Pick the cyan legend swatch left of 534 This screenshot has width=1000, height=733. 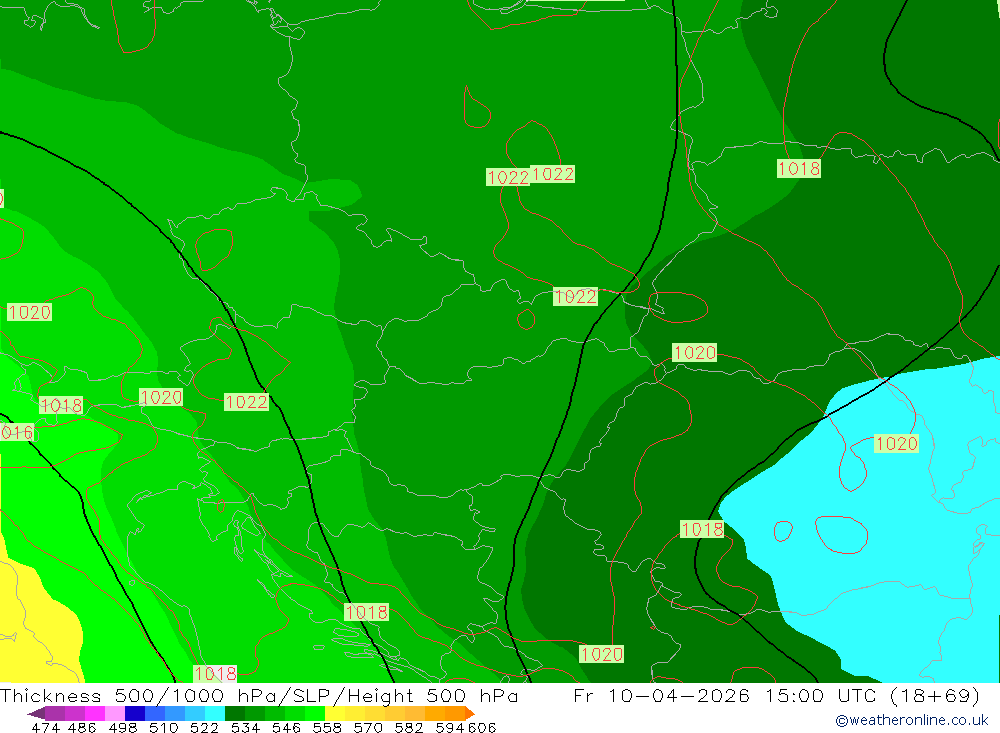215,713
